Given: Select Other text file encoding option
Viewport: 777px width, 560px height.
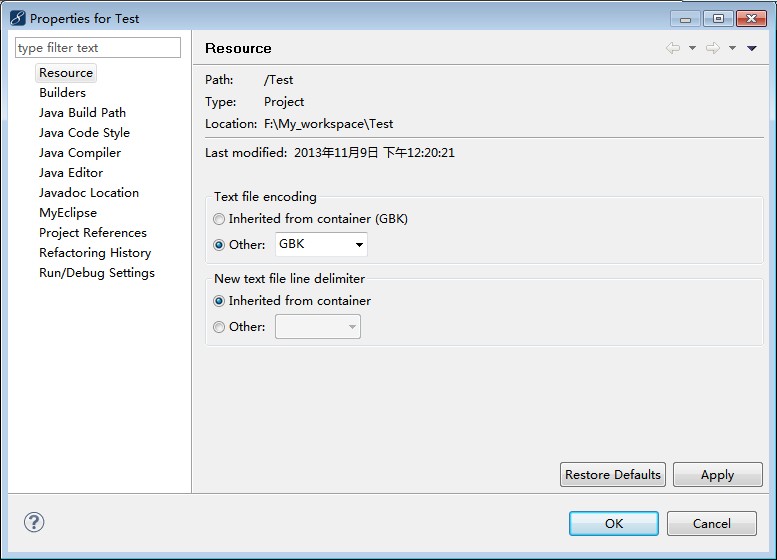Looking at the screenshot, I should 220,245.
